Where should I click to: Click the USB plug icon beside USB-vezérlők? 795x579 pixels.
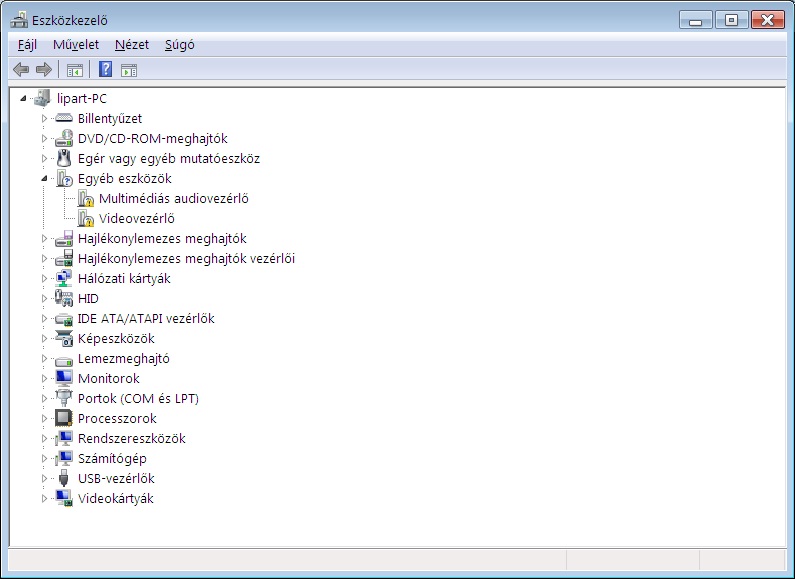pyautogui.click(x=64, y=478)
